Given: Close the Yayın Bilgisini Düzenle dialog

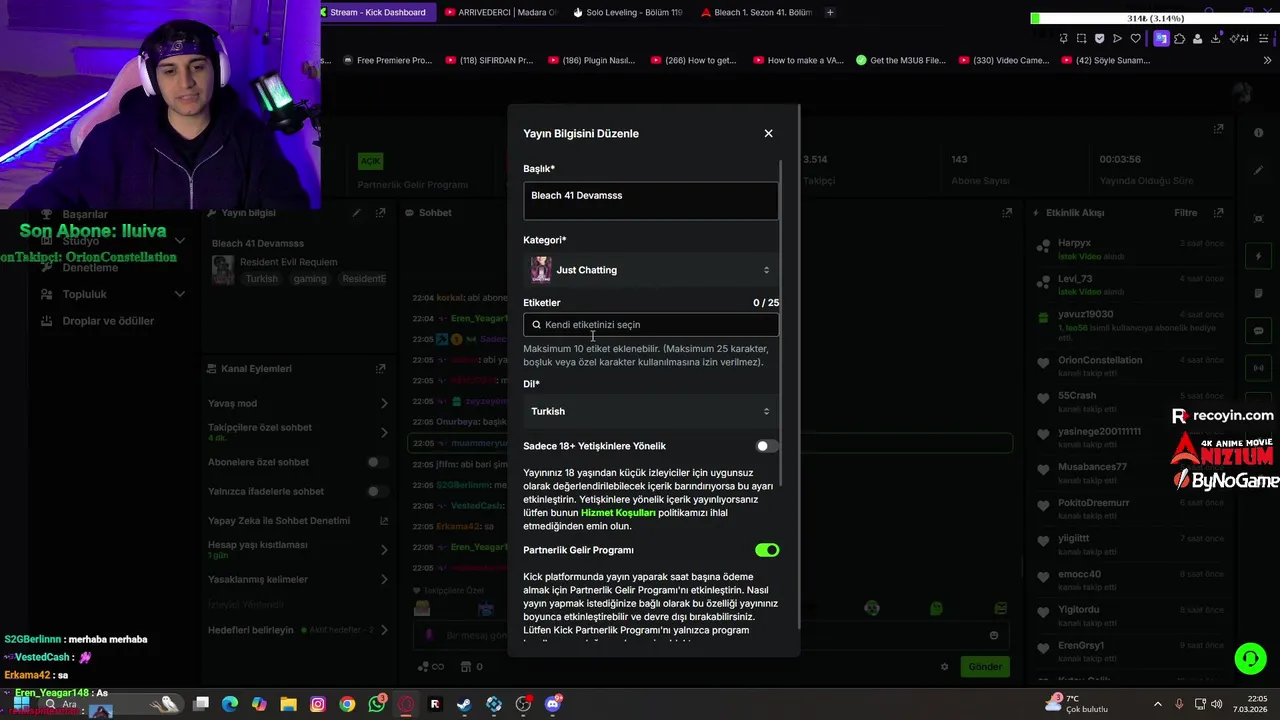Looking at the screenshot, I should coord(768,133).
